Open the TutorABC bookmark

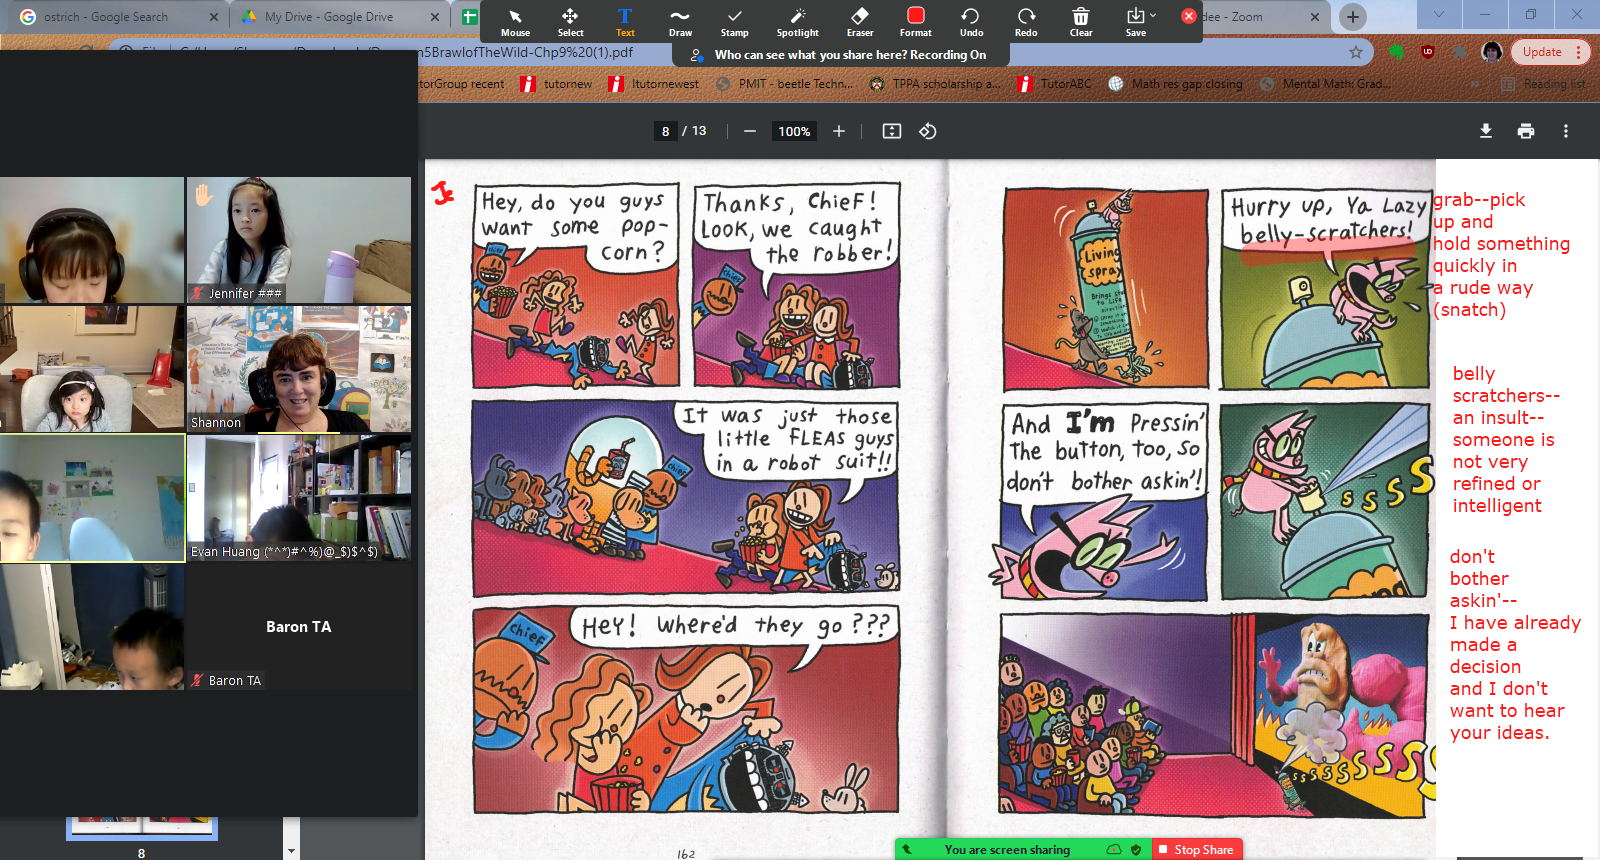pos(1055,84)
